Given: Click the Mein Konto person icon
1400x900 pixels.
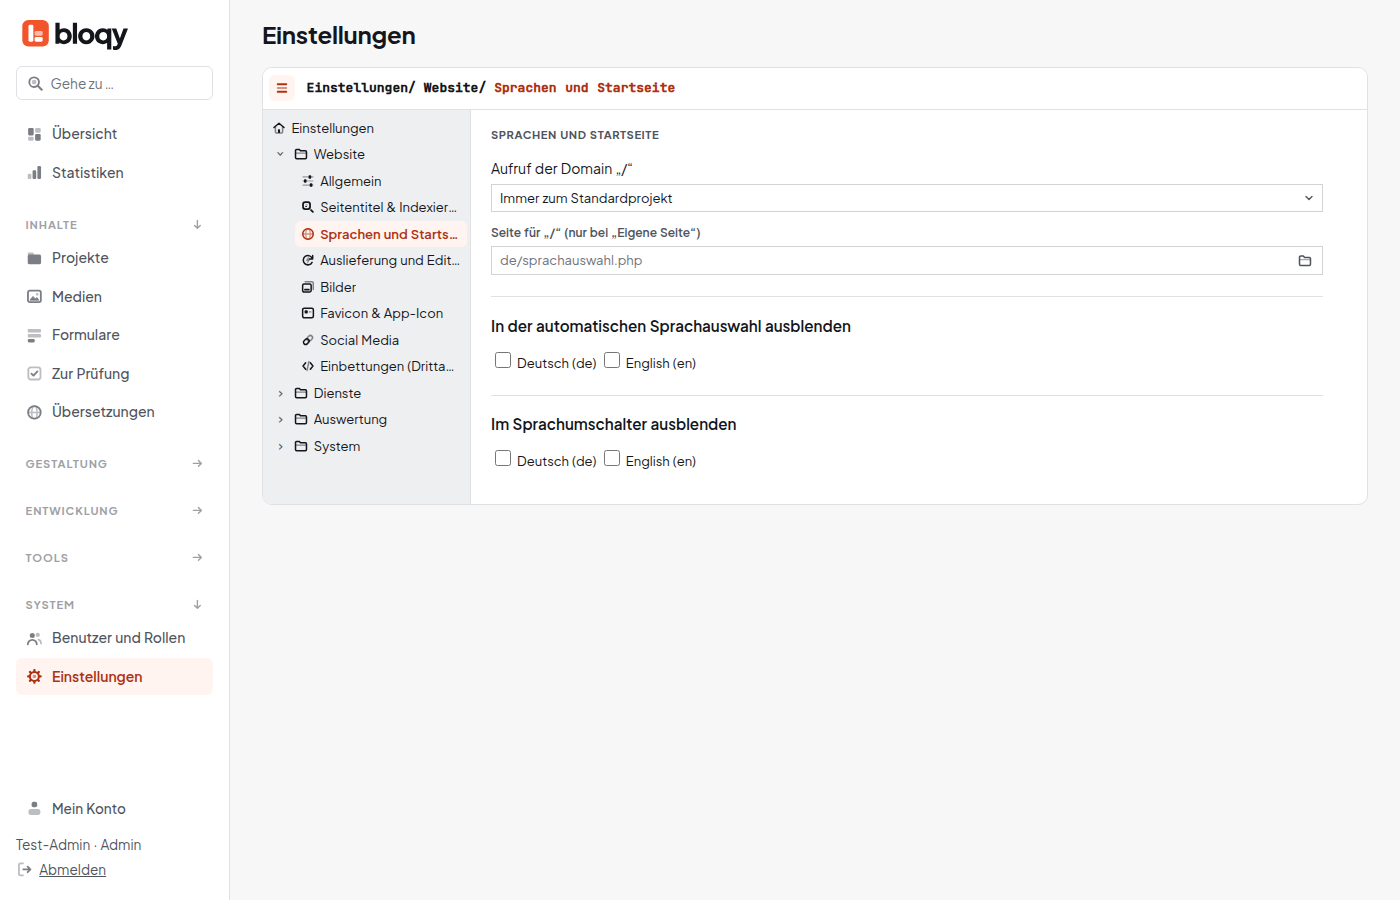Looking at the screenshot, I should (34, 809).
